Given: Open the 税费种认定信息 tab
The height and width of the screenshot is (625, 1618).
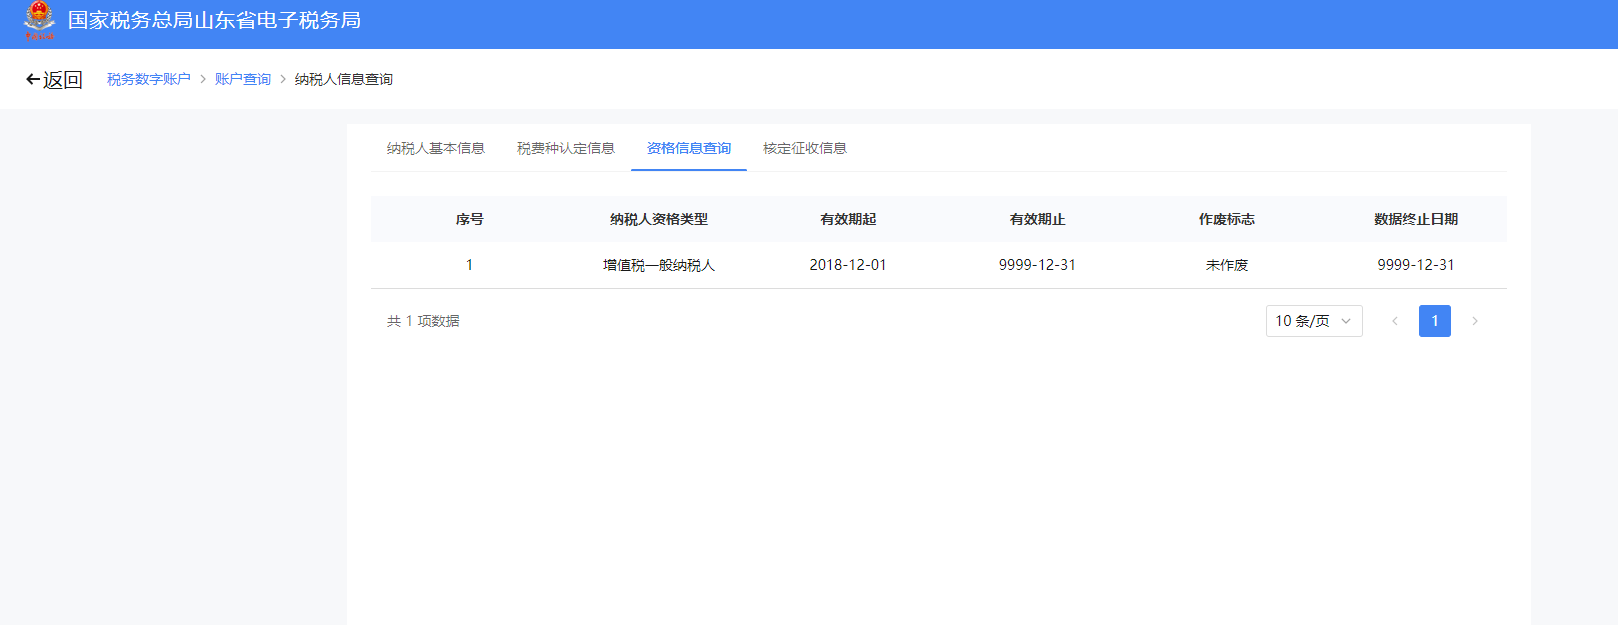Looking at the screenshot, I should tap(565, 148).
